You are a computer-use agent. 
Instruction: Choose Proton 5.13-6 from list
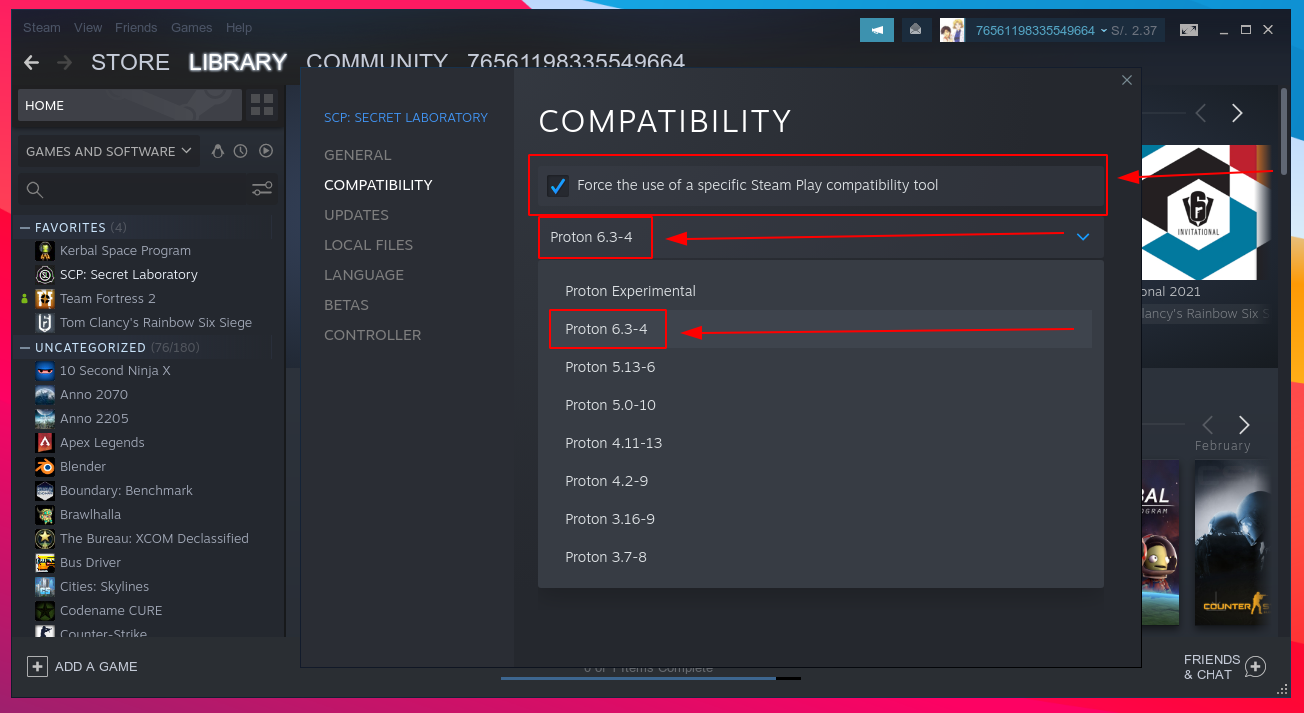(x=821, y=367)
